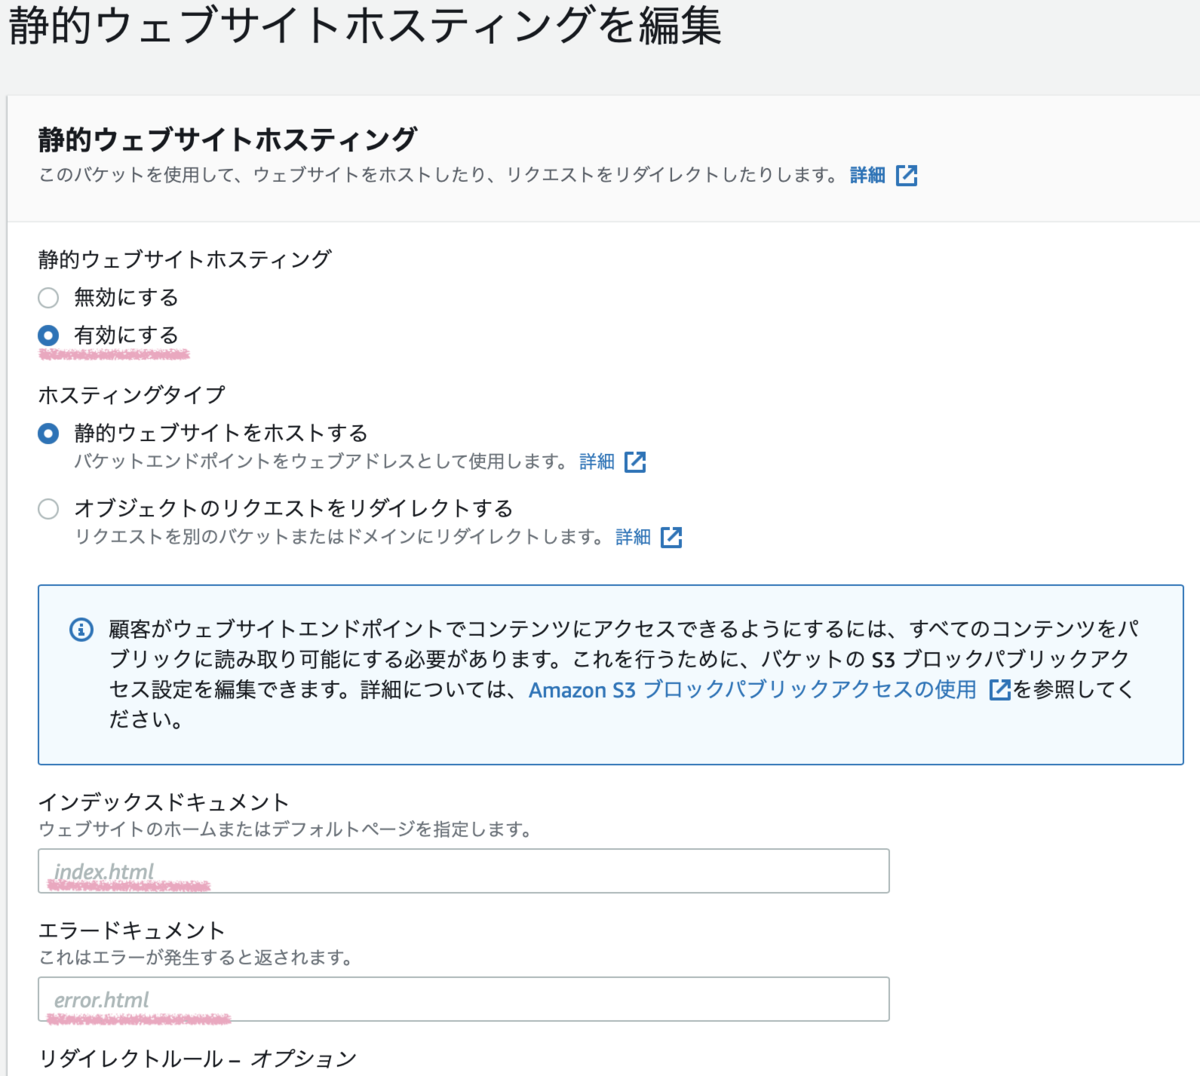
Task: Choose 静的ウェブサイトをホストする hosting type
Action: click(47, 433)
